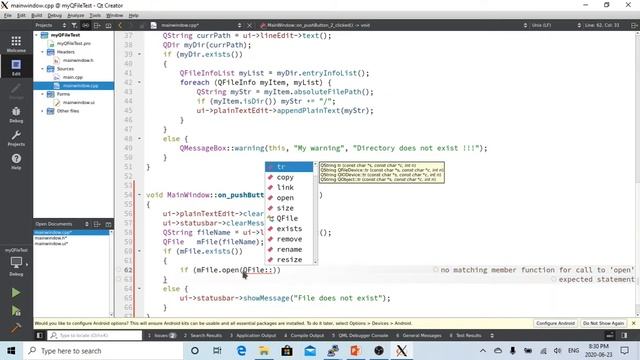640x360 pixels.
Task: Open the Analyze menu
Action: [76, 15]
